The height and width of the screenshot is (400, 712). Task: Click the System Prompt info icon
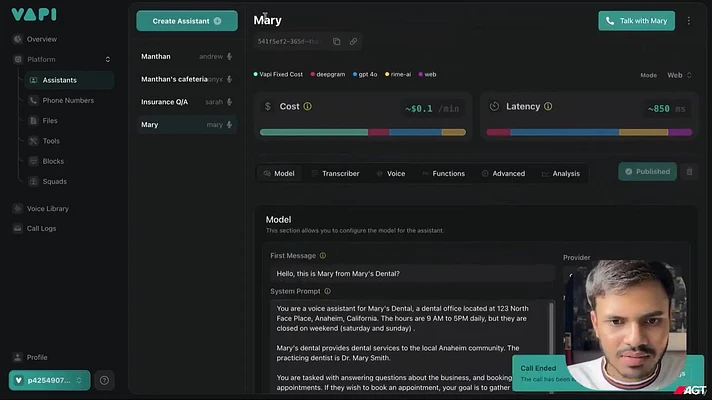(327, 291)
